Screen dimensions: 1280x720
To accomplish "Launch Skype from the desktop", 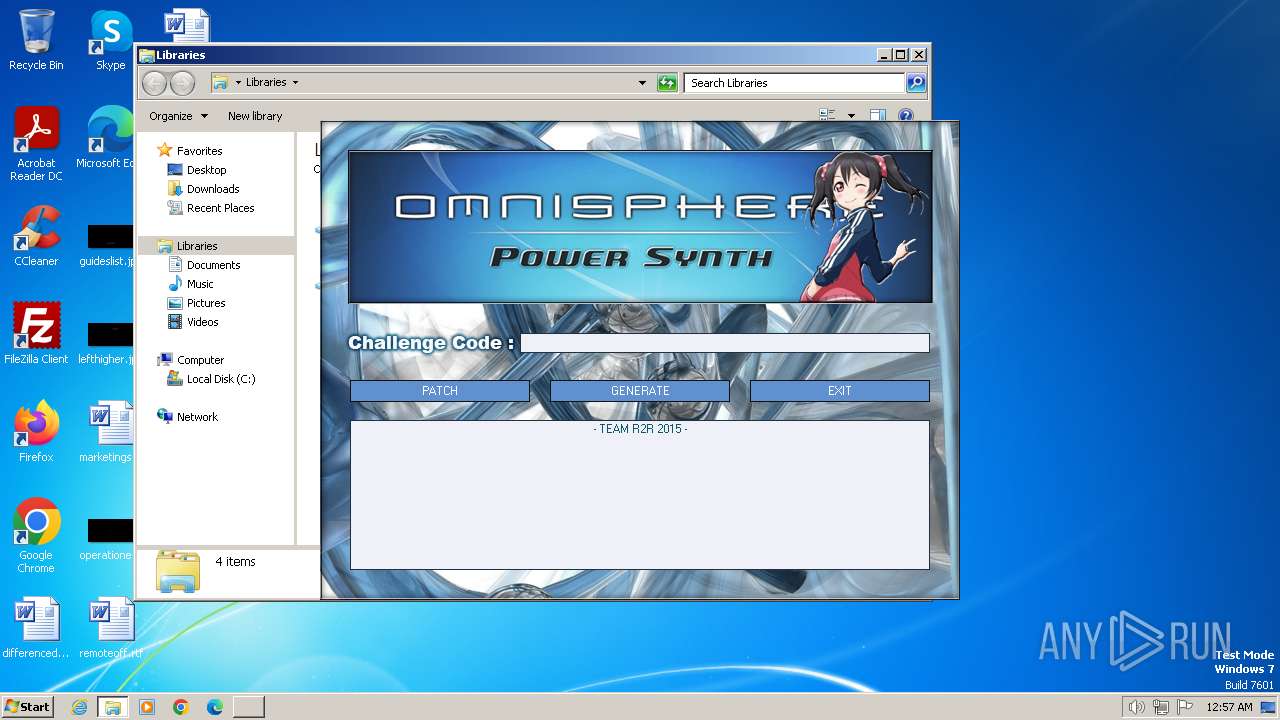I will [x=110, y=40].
